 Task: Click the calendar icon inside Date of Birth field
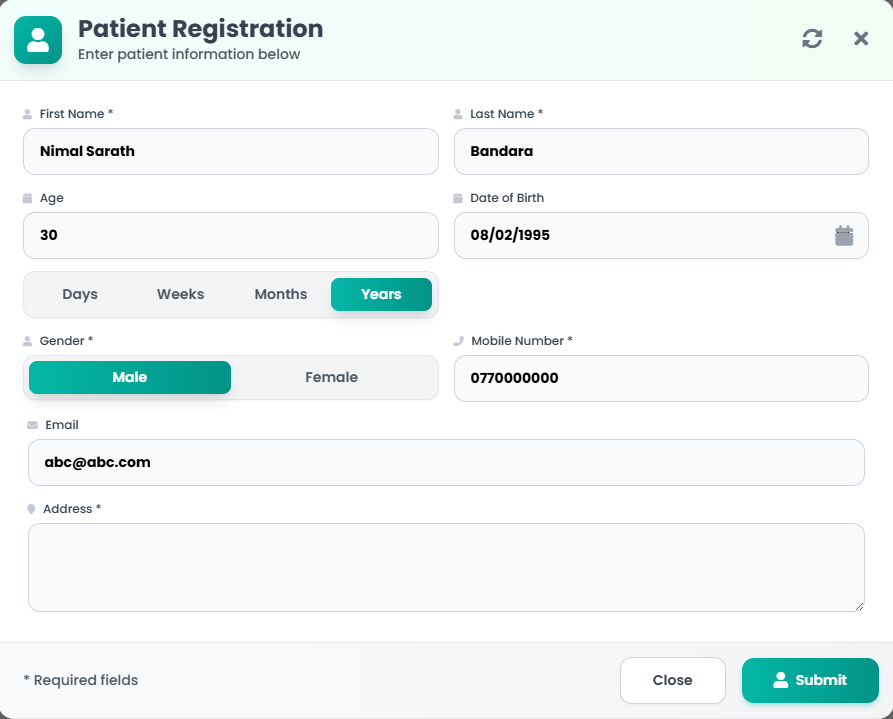click(844, 235)
